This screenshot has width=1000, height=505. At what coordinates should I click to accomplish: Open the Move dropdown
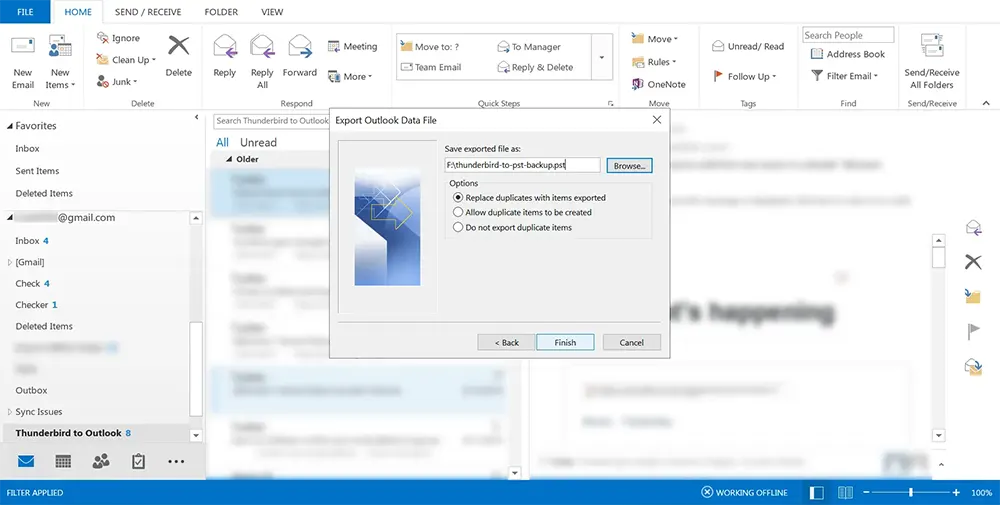pos(655,39)
